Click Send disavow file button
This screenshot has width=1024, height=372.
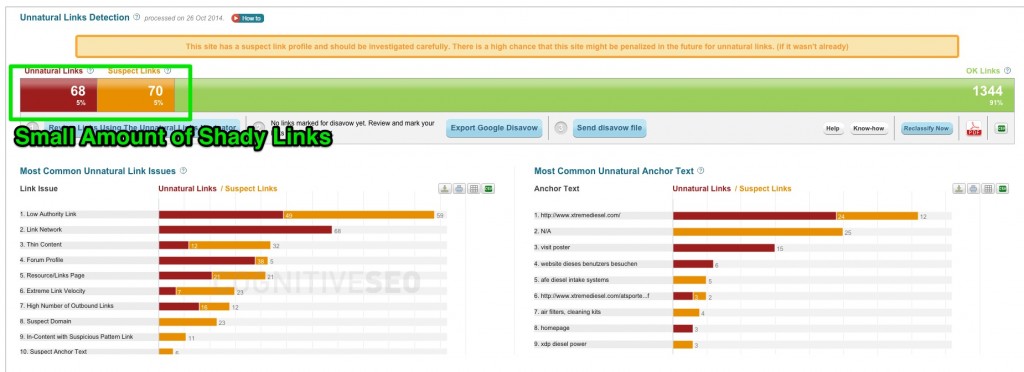pyautogui.click(x=609, y=128)
